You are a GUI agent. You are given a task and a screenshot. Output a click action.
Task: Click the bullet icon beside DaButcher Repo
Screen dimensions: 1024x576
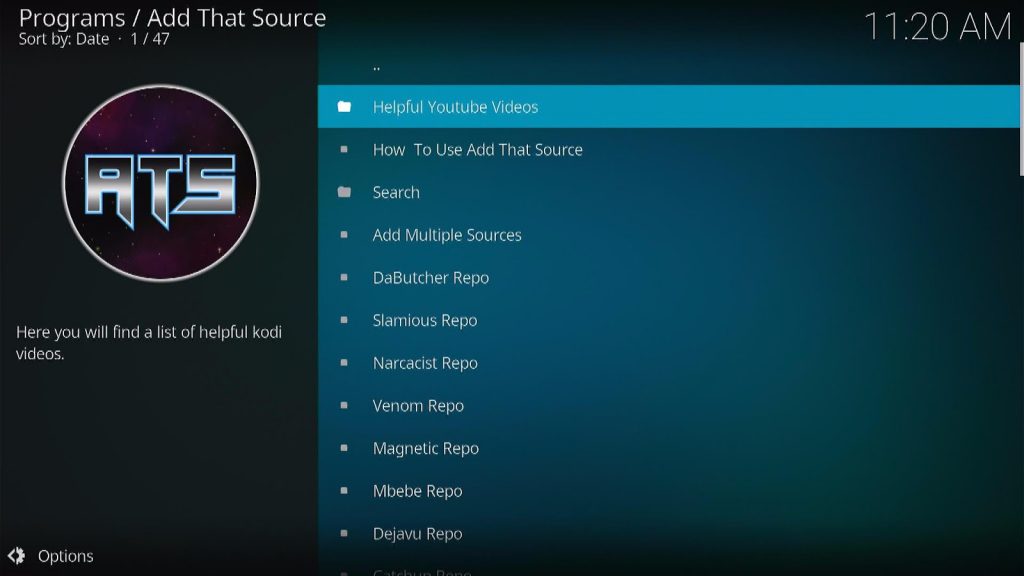point(344,278)
